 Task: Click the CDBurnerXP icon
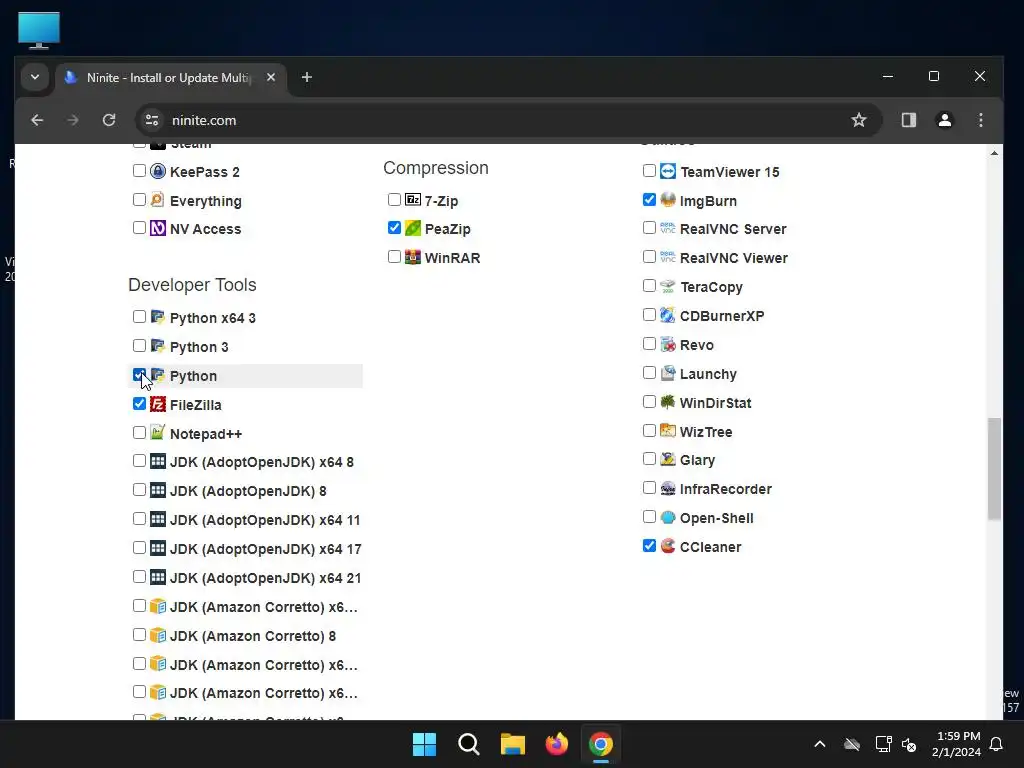[x=667, y=315]
